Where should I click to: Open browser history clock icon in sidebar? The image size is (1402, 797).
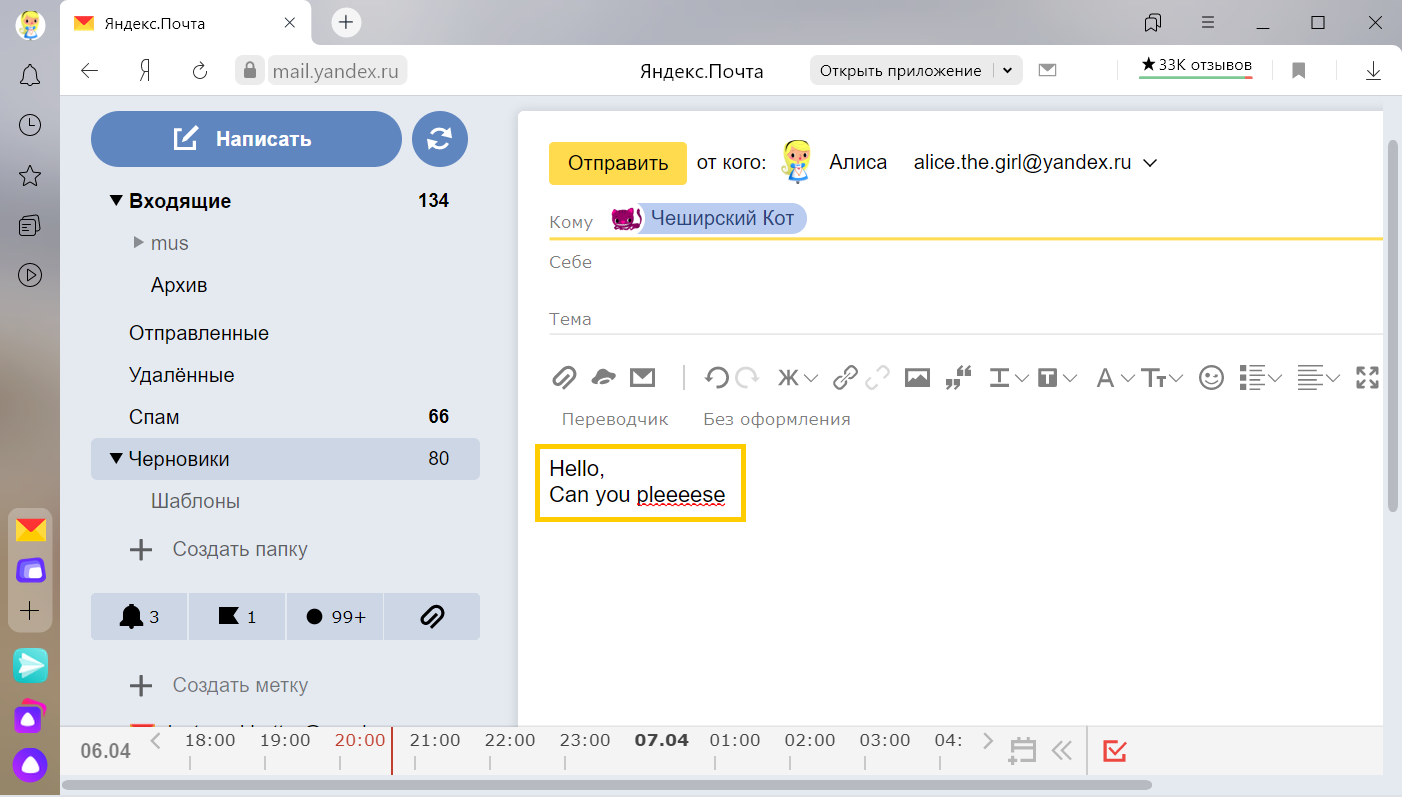[30, 125]
